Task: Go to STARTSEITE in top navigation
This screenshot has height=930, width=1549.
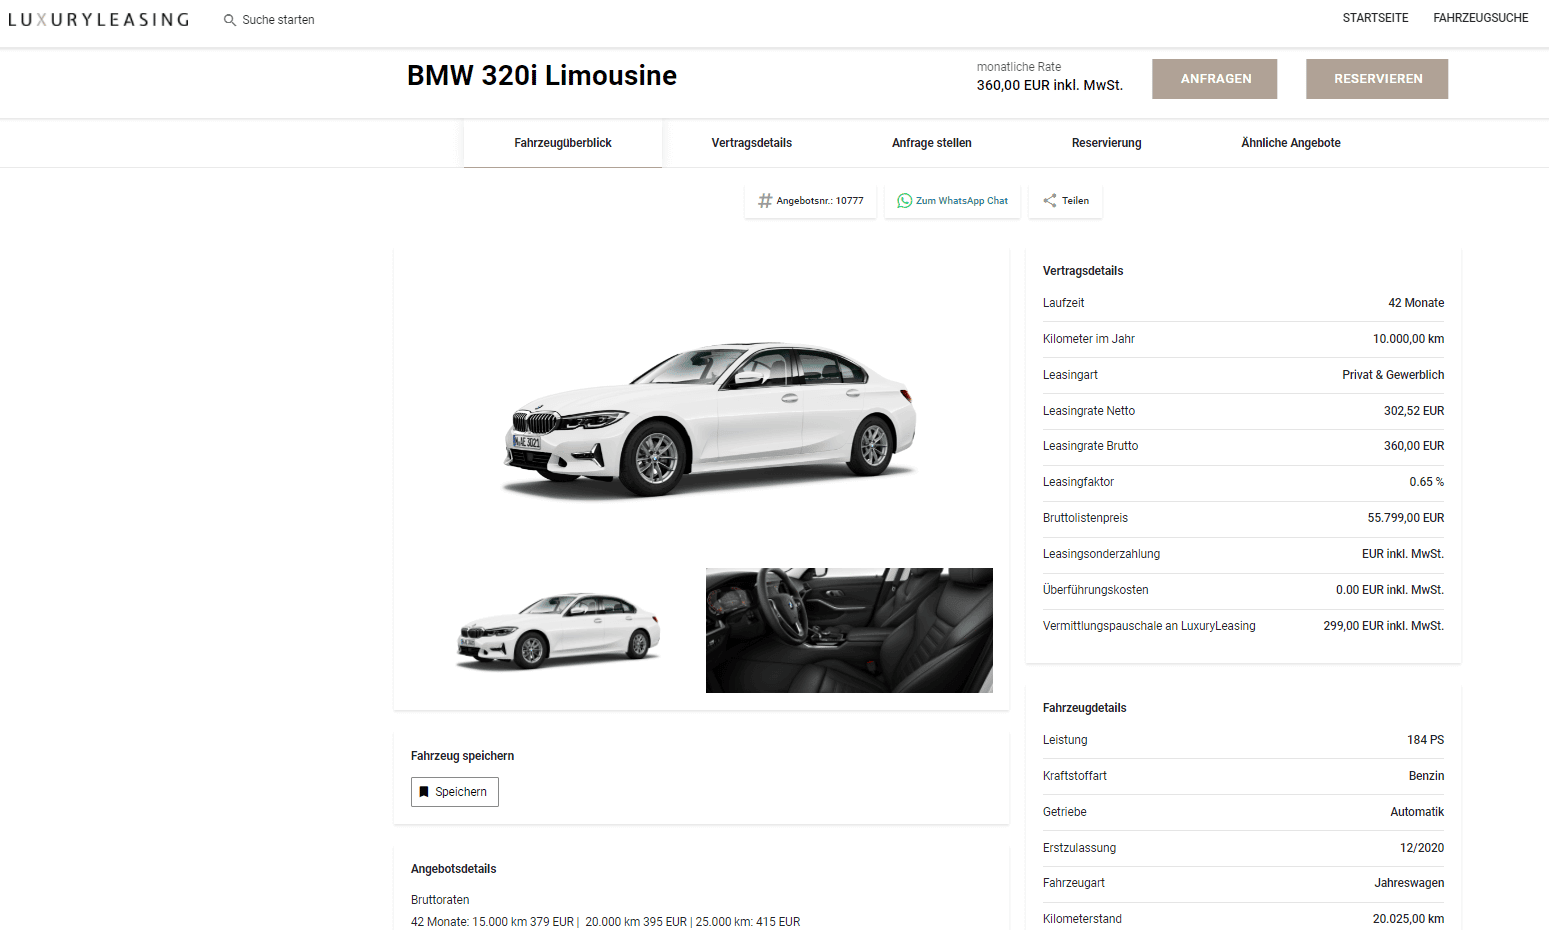Action: coord(1375,18)
